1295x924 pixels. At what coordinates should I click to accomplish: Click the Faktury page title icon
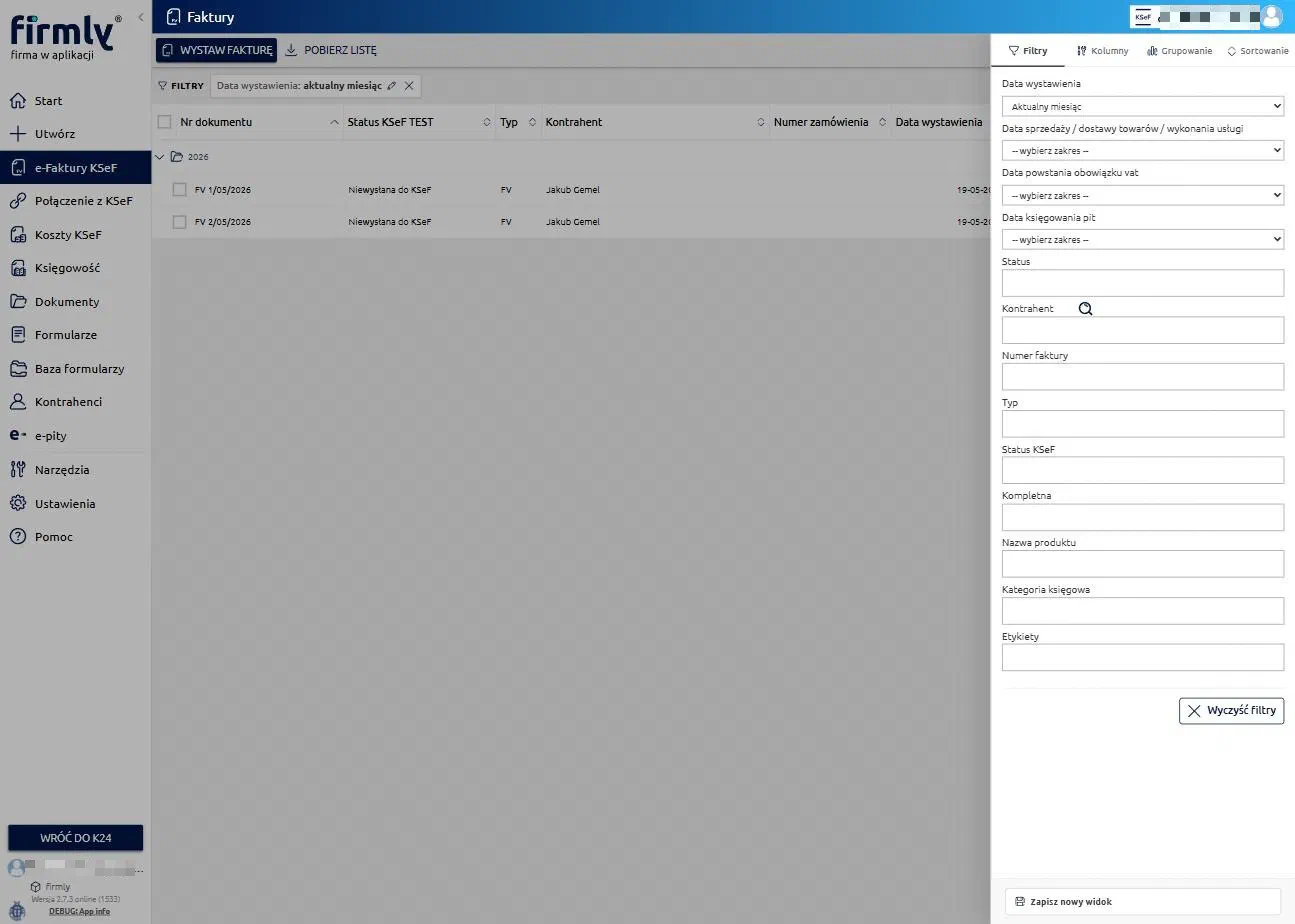point(173,17)
